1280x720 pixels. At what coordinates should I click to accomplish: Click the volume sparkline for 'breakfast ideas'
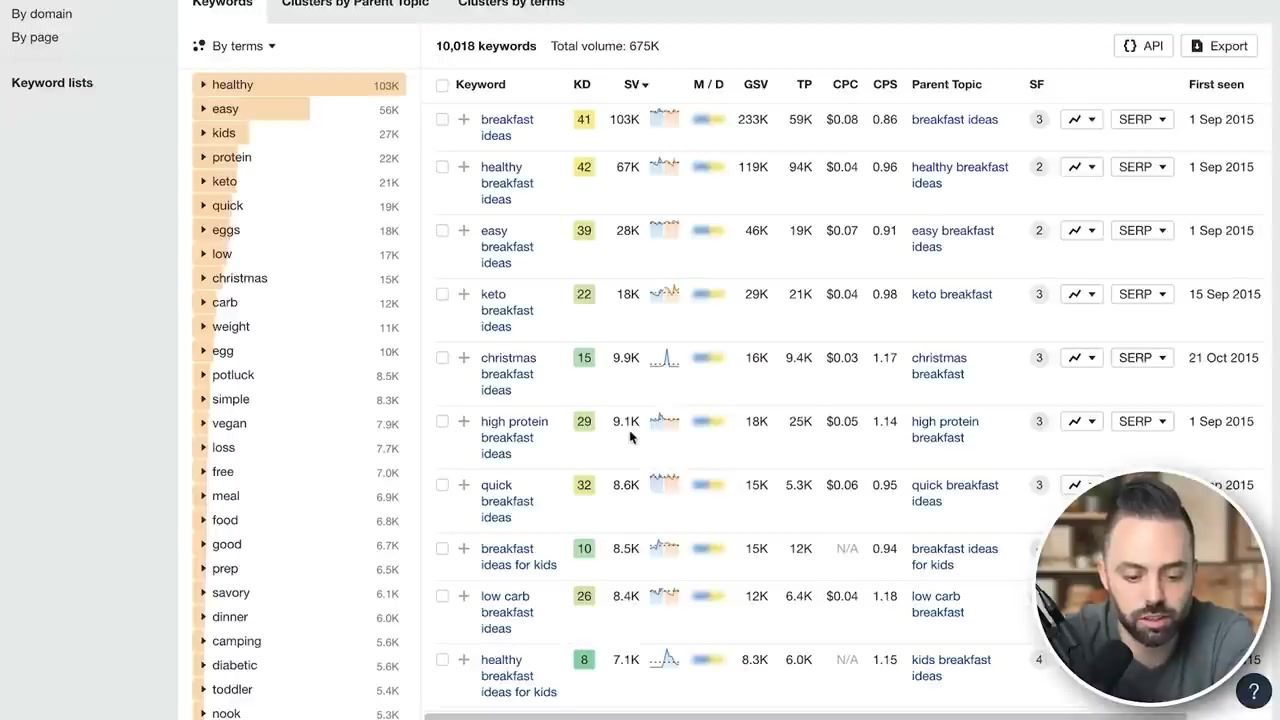664,119
